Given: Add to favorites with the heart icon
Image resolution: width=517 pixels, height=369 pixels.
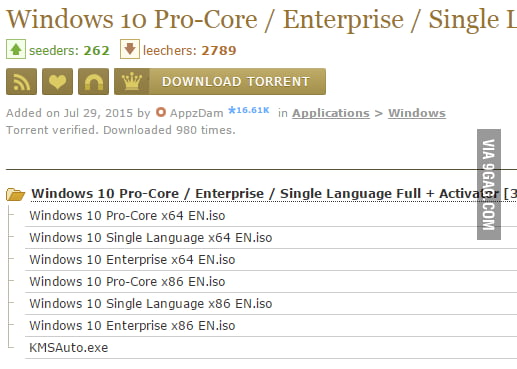Looking at the screenshot, I should pyautogui.click(x=57, y=82).
